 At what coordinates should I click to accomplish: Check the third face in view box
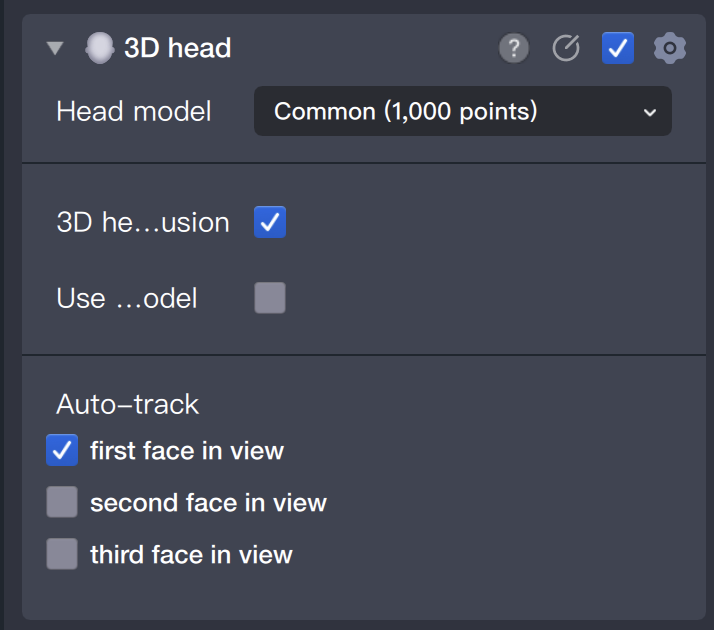click(62, 554)
